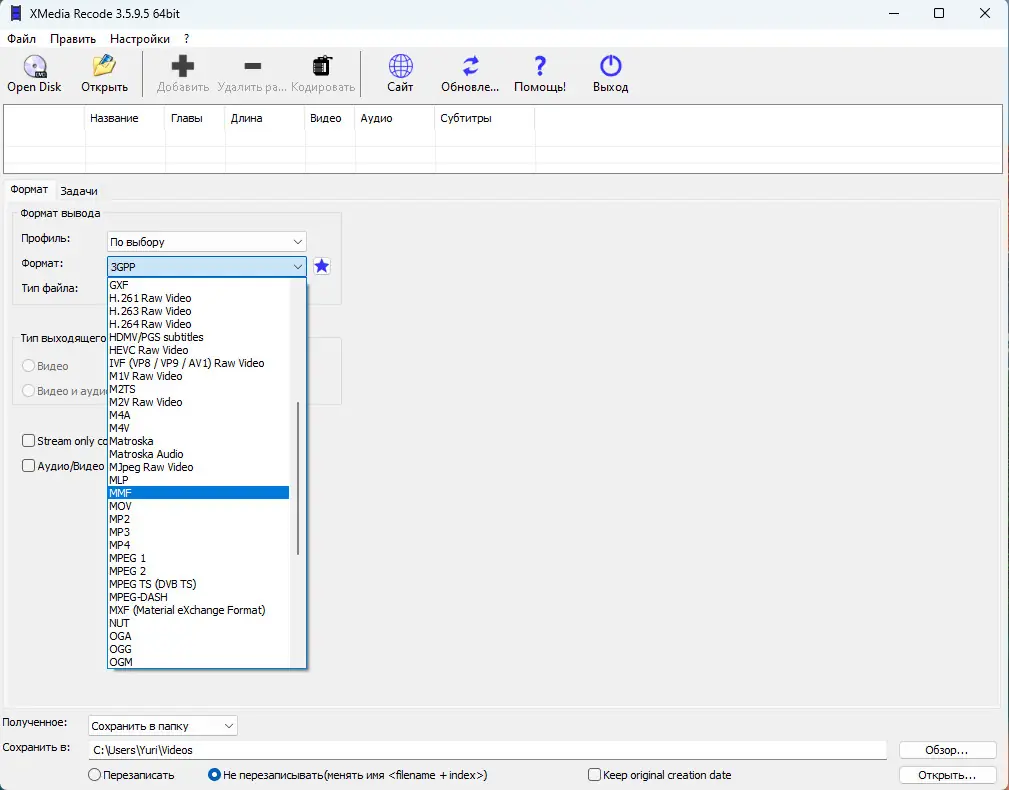Switch to the Задачи tab
Image resolution: width=1009 pixels, height=790 pixels.
(x=79, y=191)
